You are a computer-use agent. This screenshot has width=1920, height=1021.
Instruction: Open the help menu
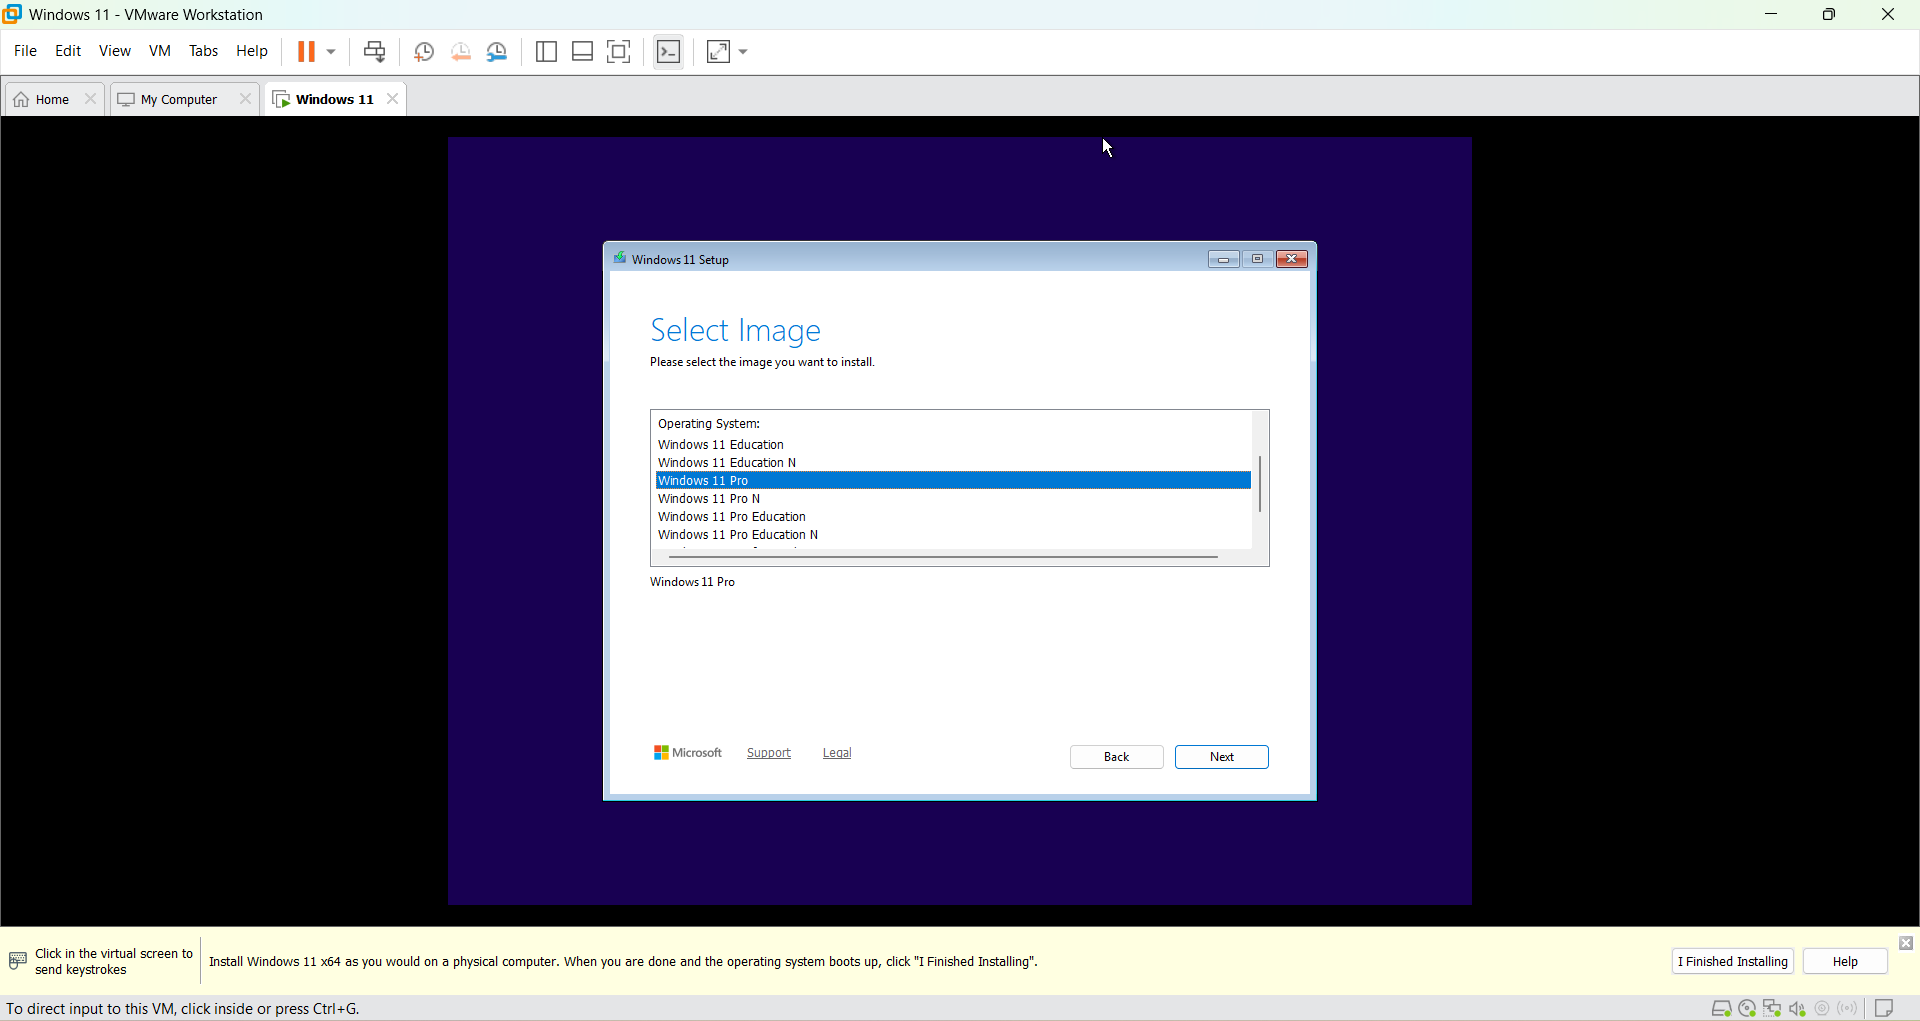pos(252,51)
